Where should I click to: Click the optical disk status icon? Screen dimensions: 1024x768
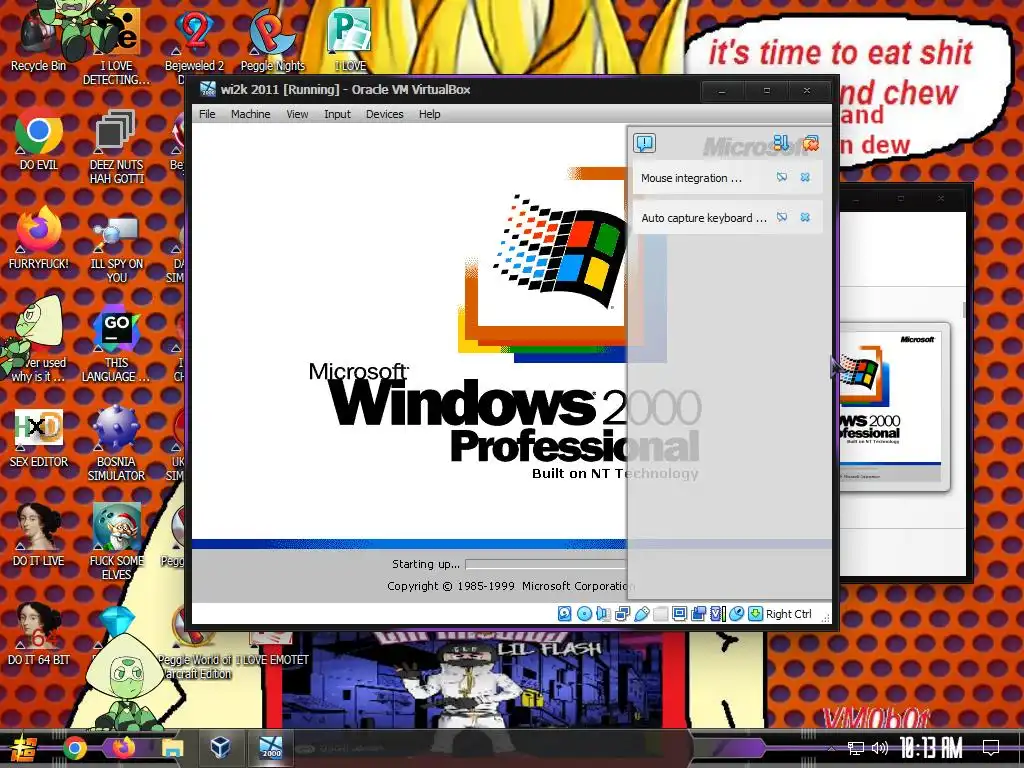pos(584,614)
